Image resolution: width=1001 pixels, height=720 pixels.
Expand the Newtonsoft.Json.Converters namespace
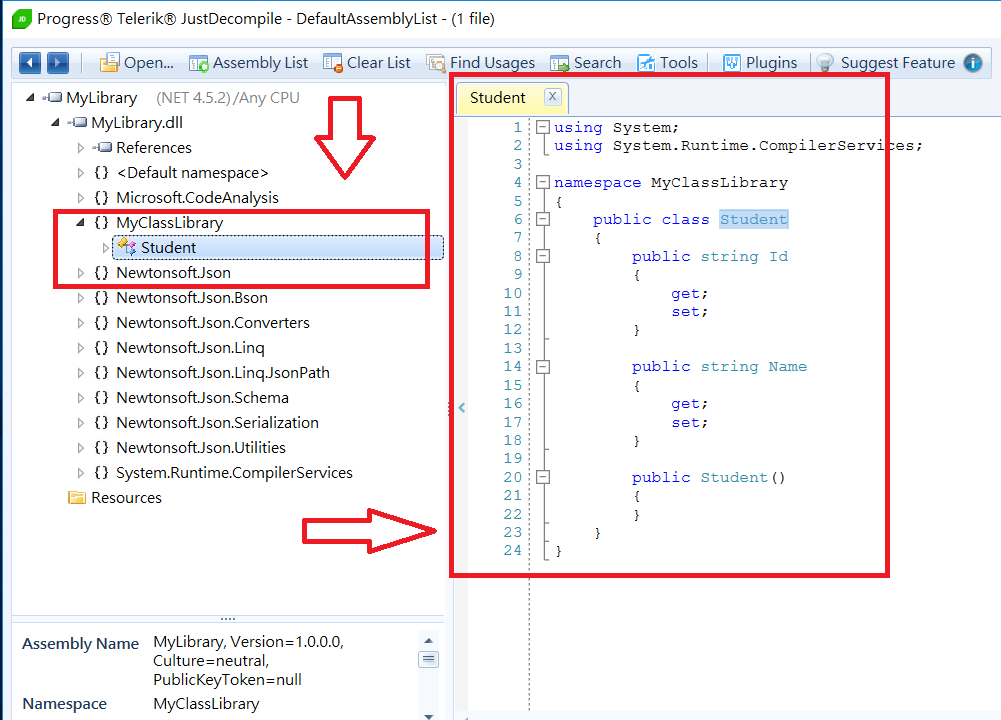tap(80, 322)
